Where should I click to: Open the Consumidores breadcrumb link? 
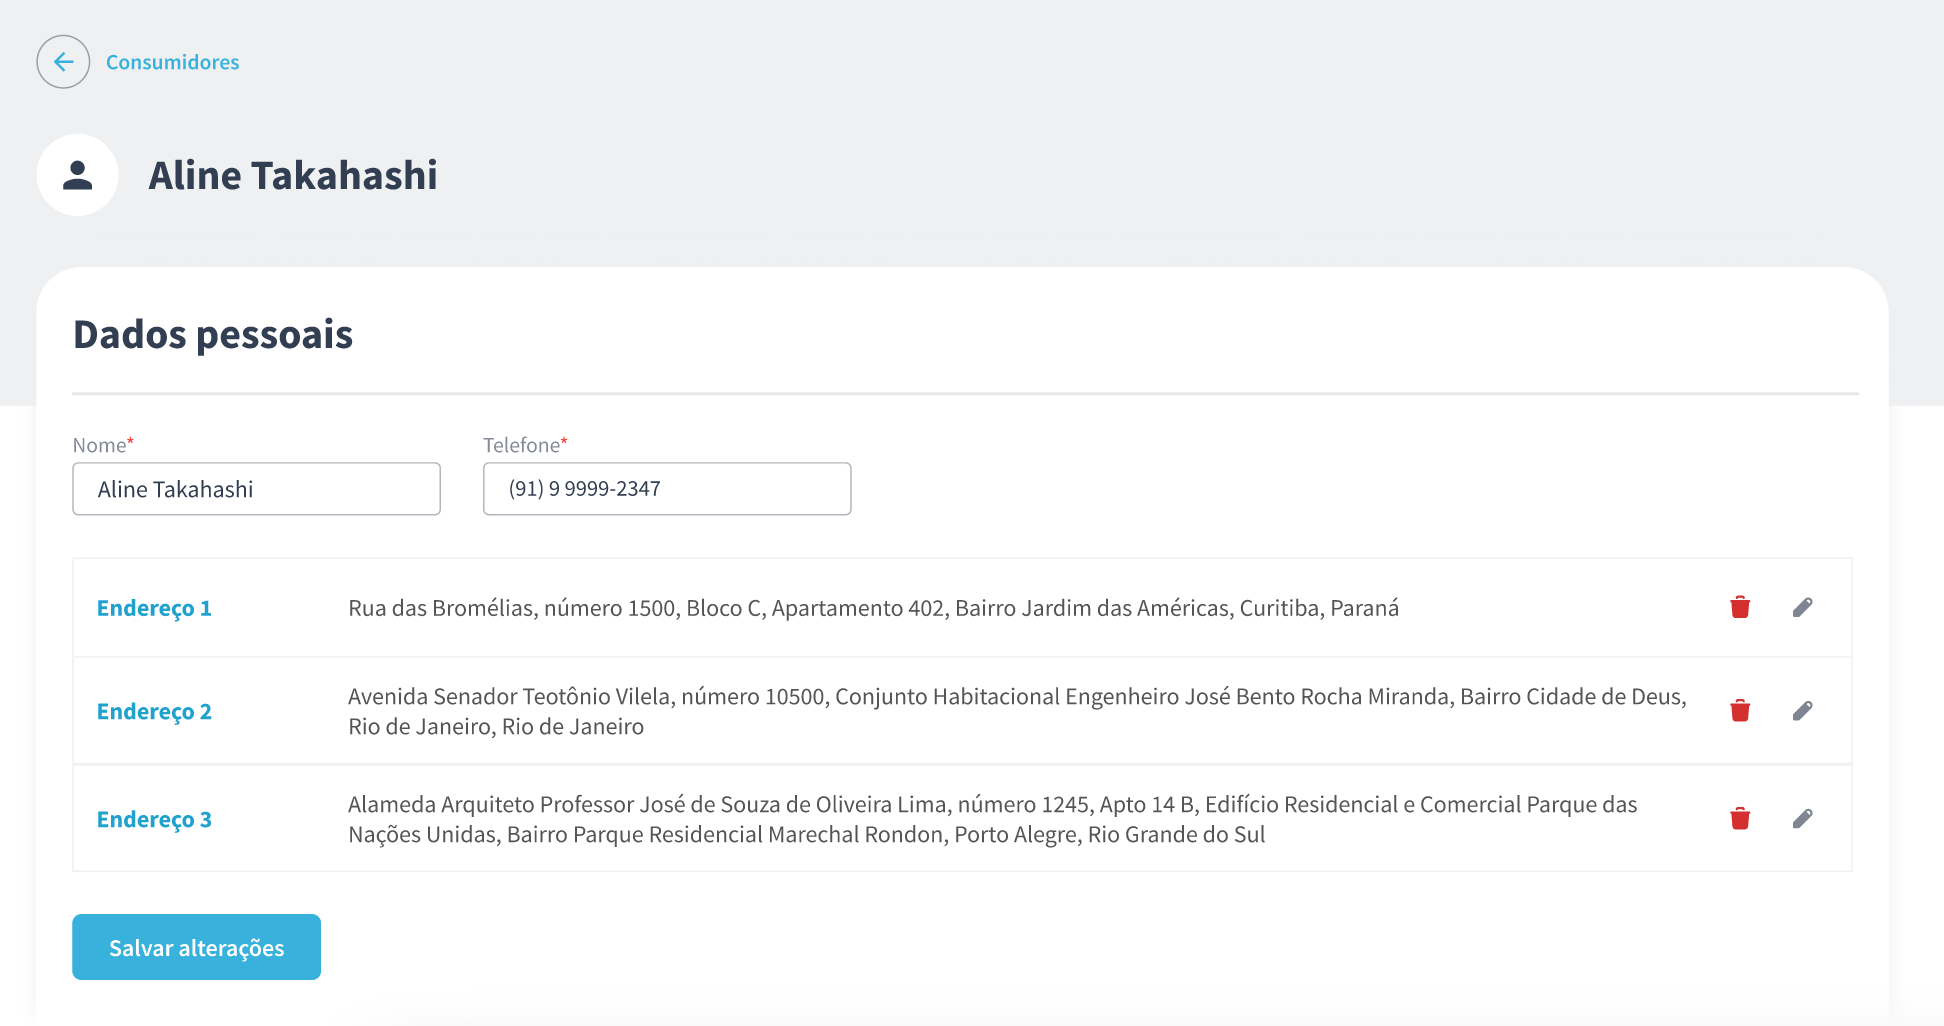click(172, 62)
